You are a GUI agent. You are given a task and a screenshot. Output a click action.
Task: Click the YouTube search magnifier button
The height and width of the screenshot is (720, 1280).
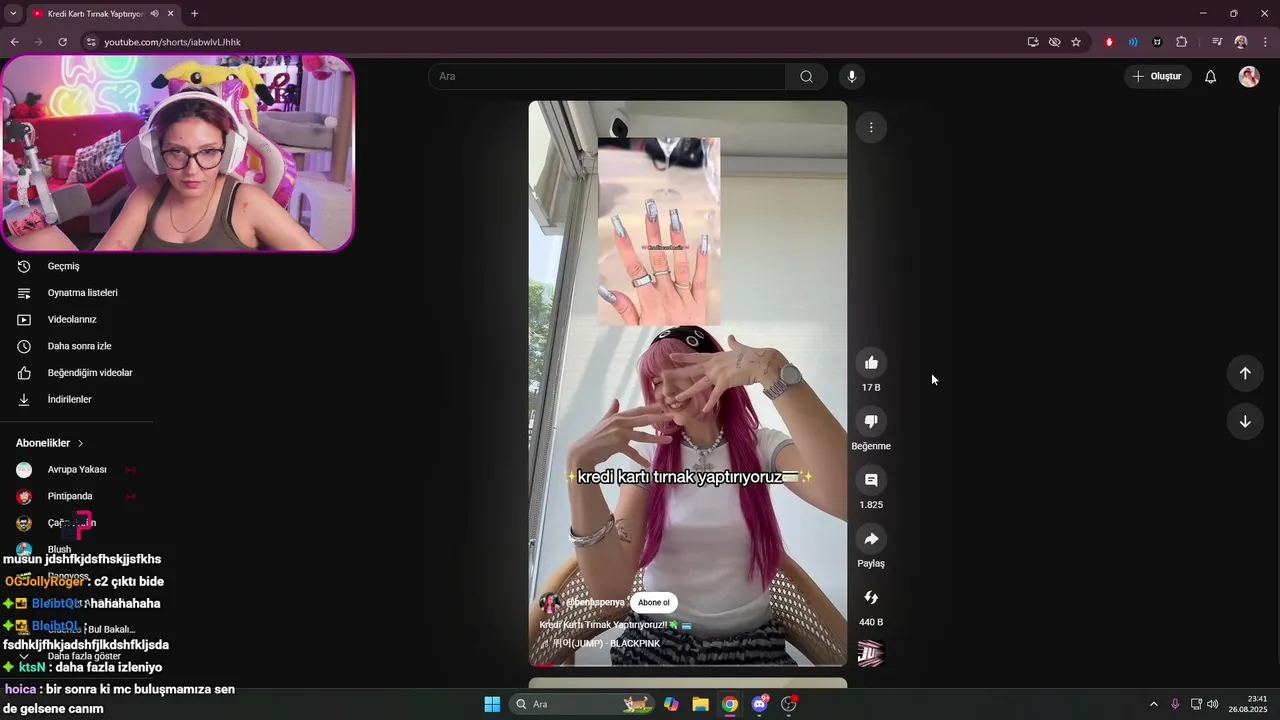[x=806, y=77]
